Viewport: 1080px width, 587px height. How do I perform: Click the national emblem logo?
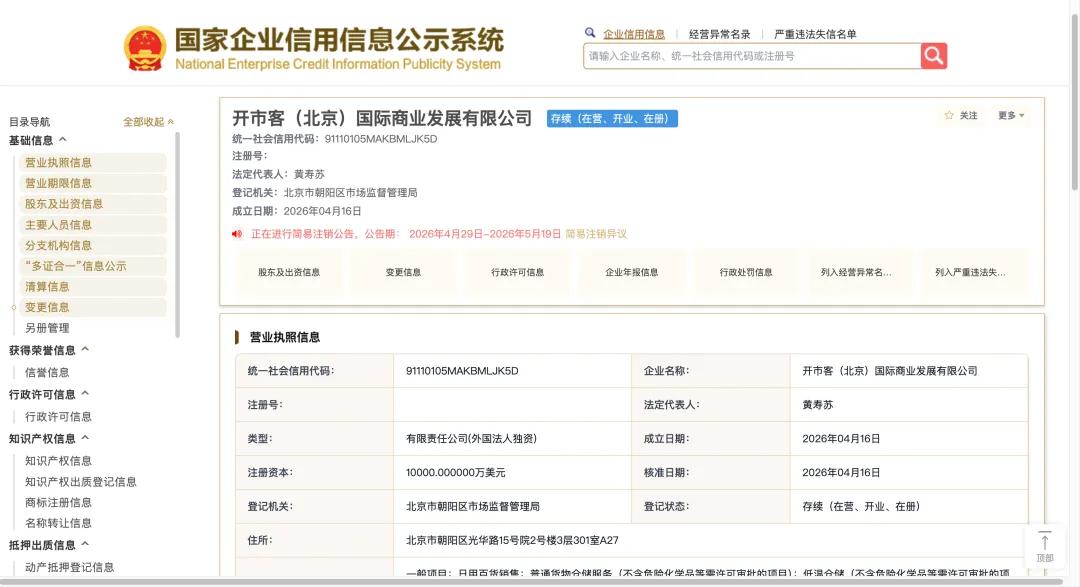pos(145,49)
